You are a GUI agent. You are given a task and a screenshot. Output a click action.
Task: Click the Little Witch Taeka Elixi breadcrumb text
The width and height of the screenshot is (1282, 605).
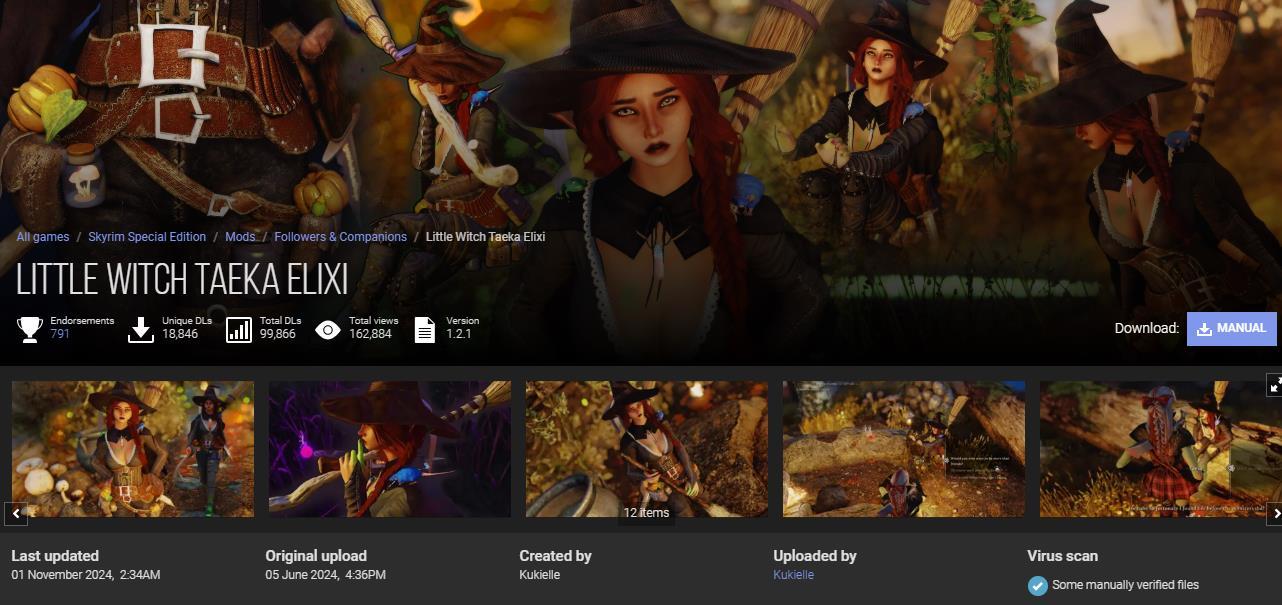(485, 237)
